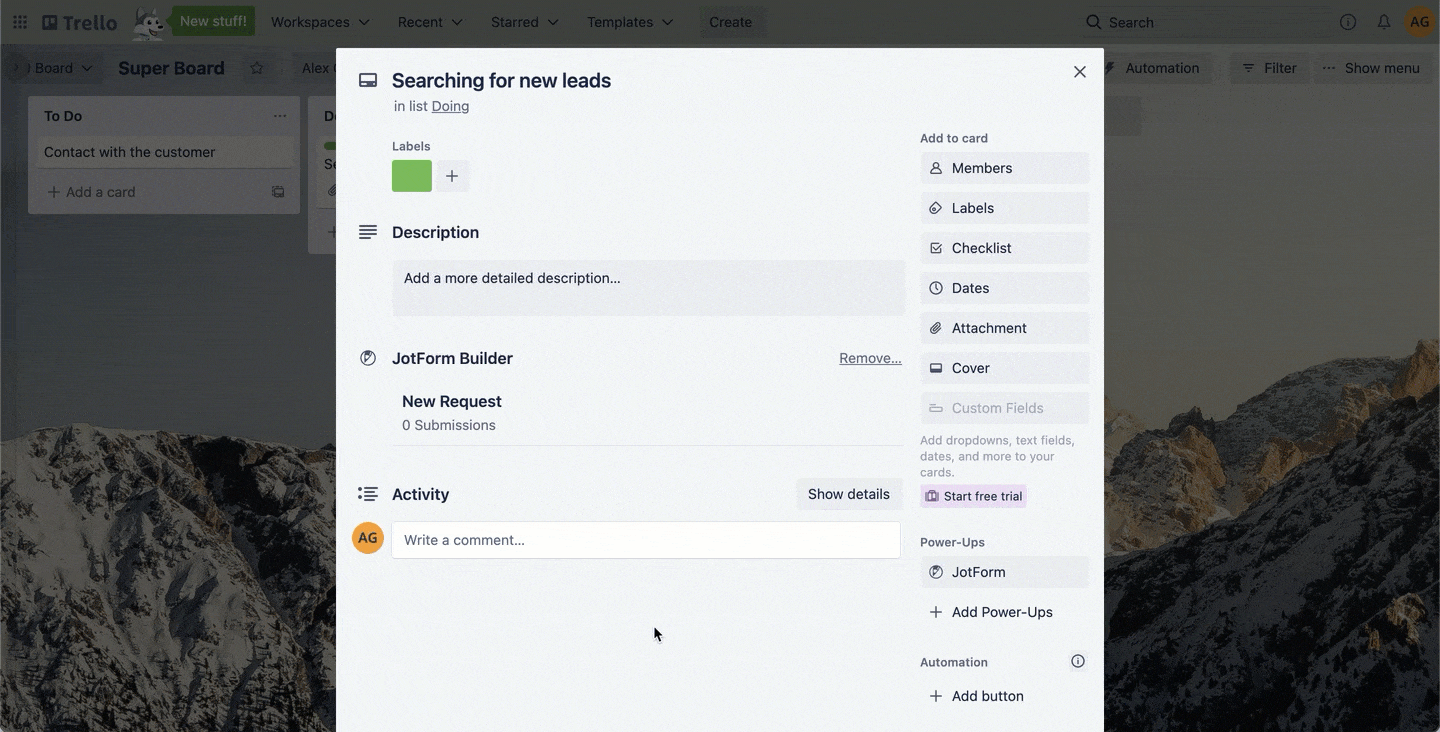Screen dimensions: 1440x732
Task: Click the notifications bell icon
Action: [x=1384, y=22]
